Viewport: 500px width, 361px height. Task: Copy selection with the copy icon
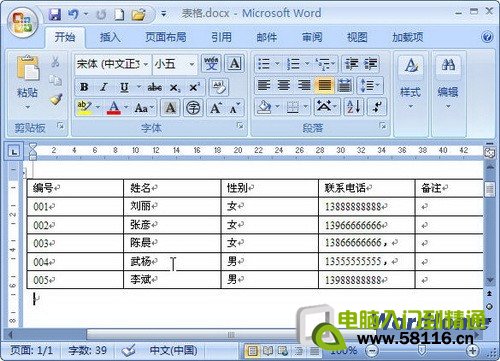55,80
